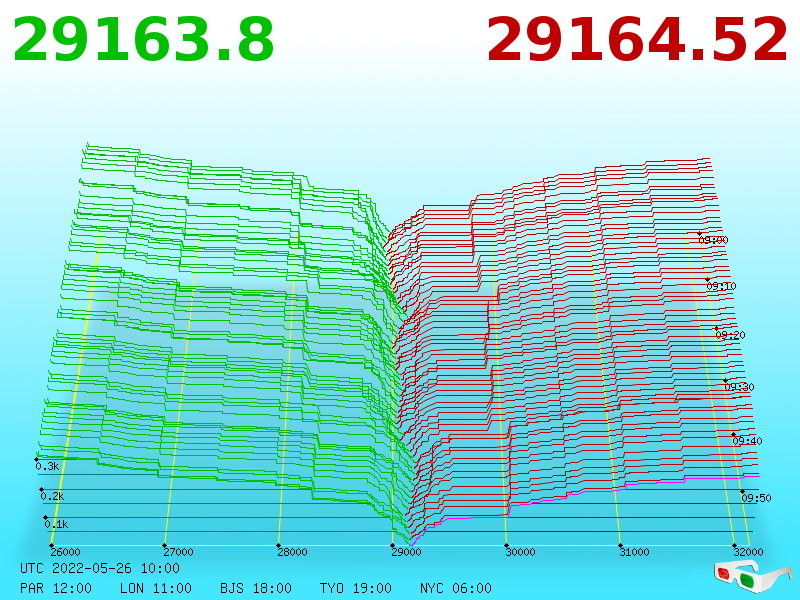The width and height of the screenshot is (800, 600).
Task: Select the 31000 price axis label
Action: (x=634, y=552)
